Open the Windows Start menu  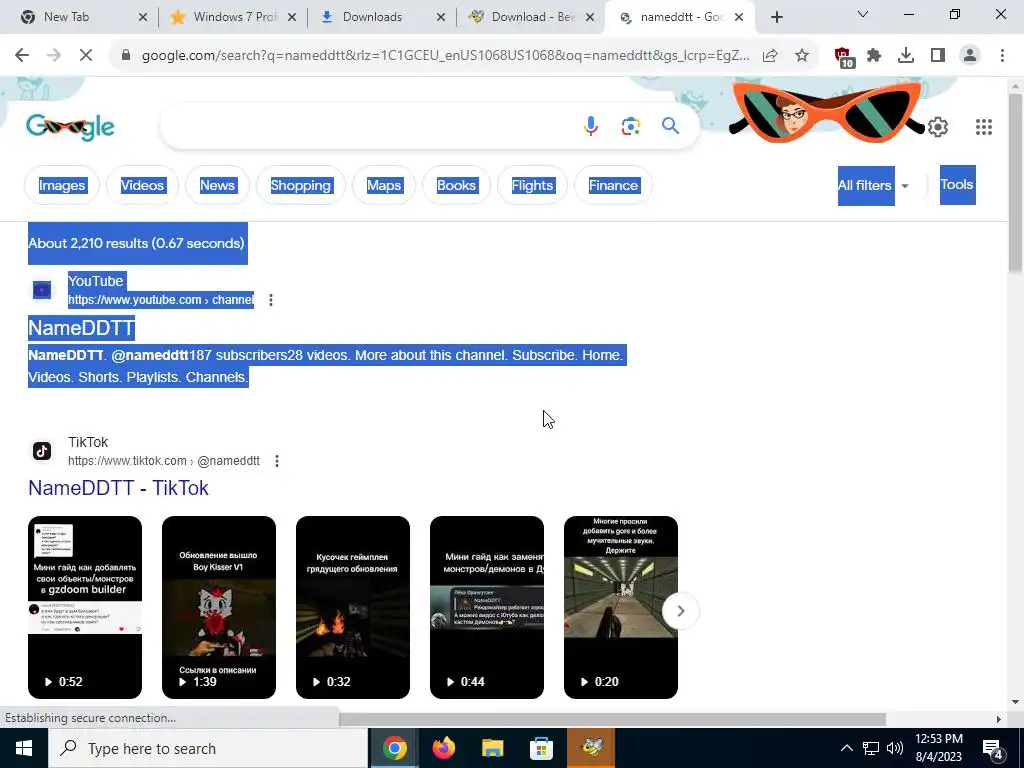tap(24, 748)
